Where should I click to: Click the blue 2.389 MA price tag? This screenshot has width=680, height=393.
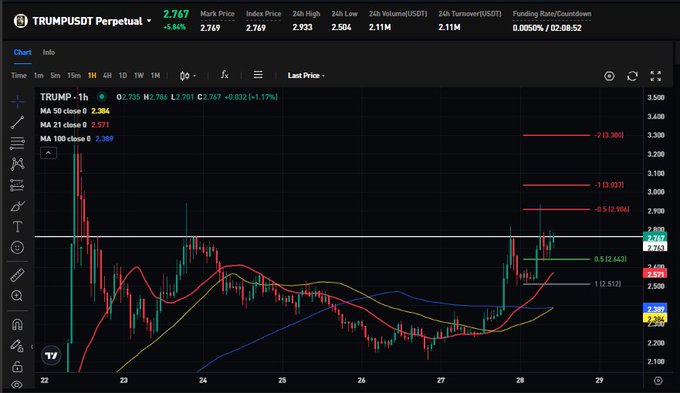pos(655,309)
